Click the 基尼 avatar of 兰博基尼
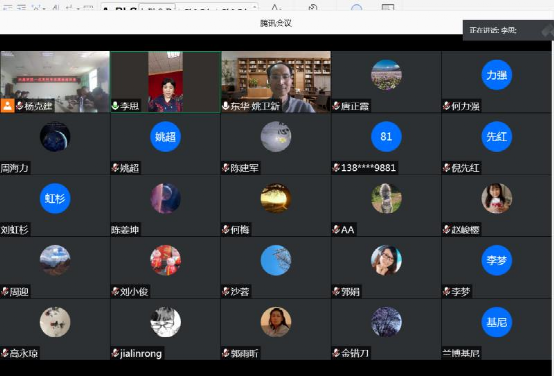The height and width of the screenshot is (376, 554). pos(496,322)
